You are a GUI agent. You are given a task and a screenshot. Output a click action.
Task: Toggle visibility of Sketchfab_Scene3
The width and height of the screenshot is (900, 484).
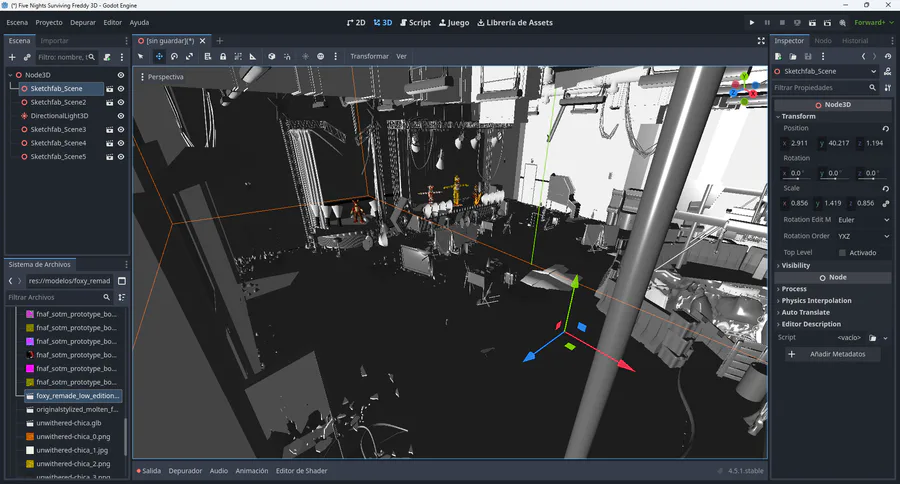coord(121,130)
